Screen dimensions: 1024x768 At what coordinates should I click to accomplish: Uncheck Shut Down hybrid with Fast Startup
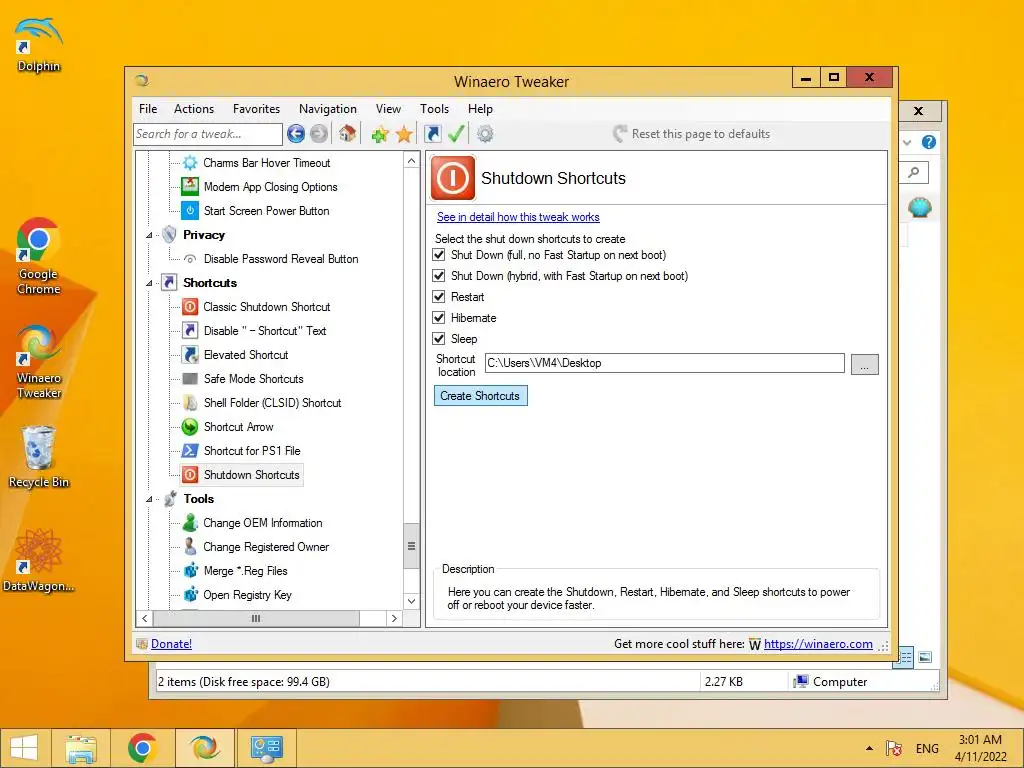point(439,276)
